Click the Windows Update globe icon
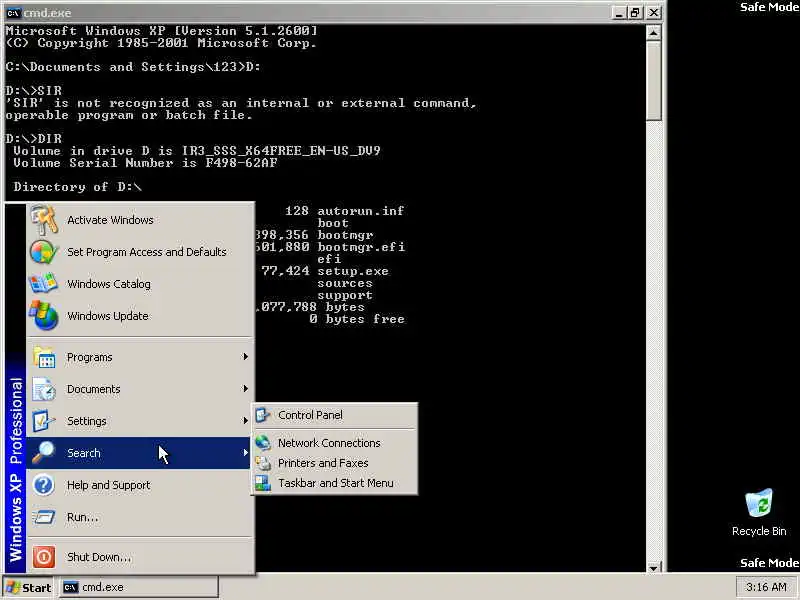Screen dimensions: 800x600 44,315
